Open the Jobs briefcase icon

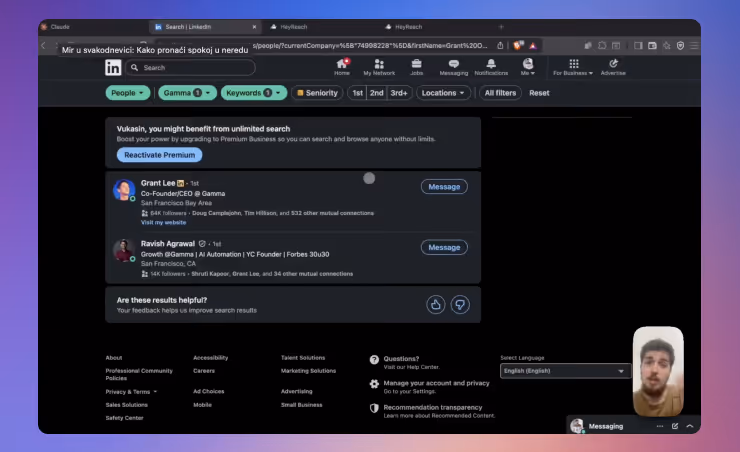pos(416,67)
